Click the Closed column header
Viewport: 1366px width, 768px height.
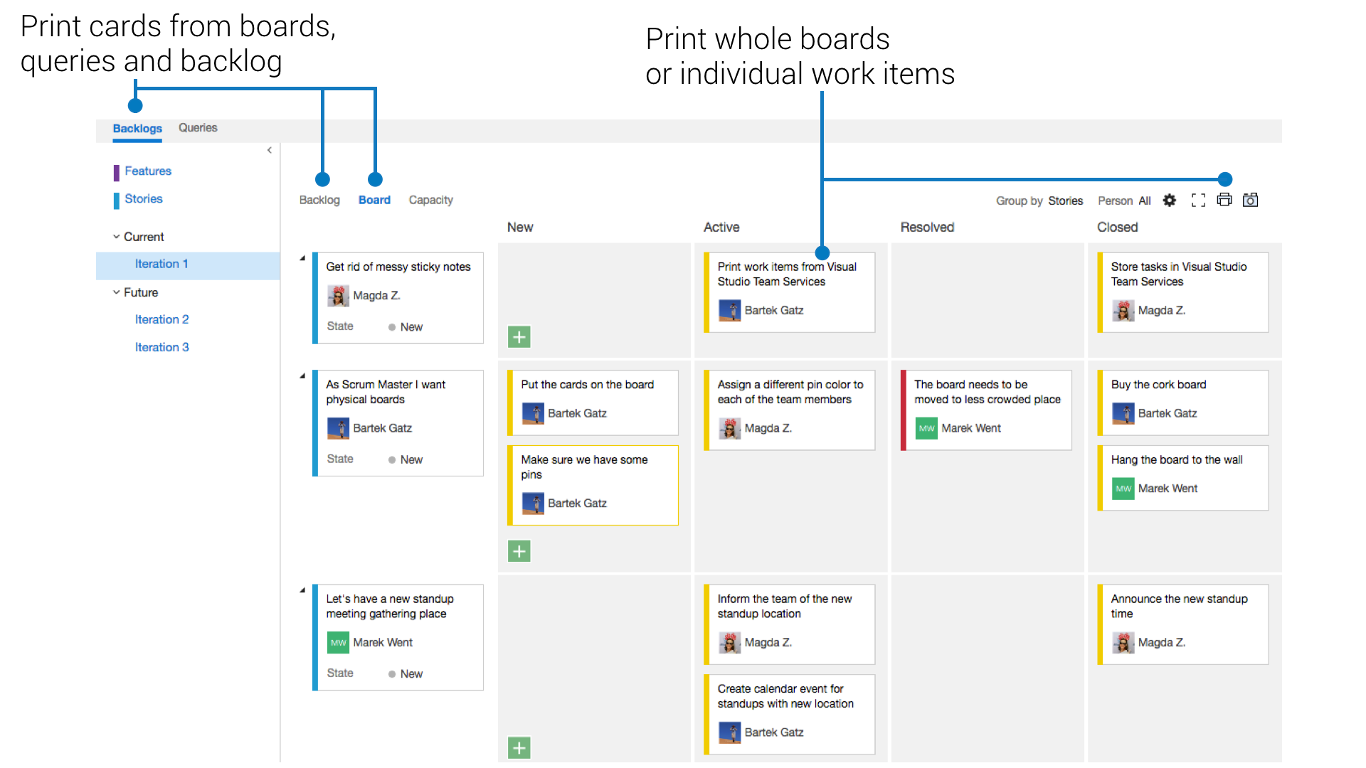pyautogui.click(x=1117, y=227)
